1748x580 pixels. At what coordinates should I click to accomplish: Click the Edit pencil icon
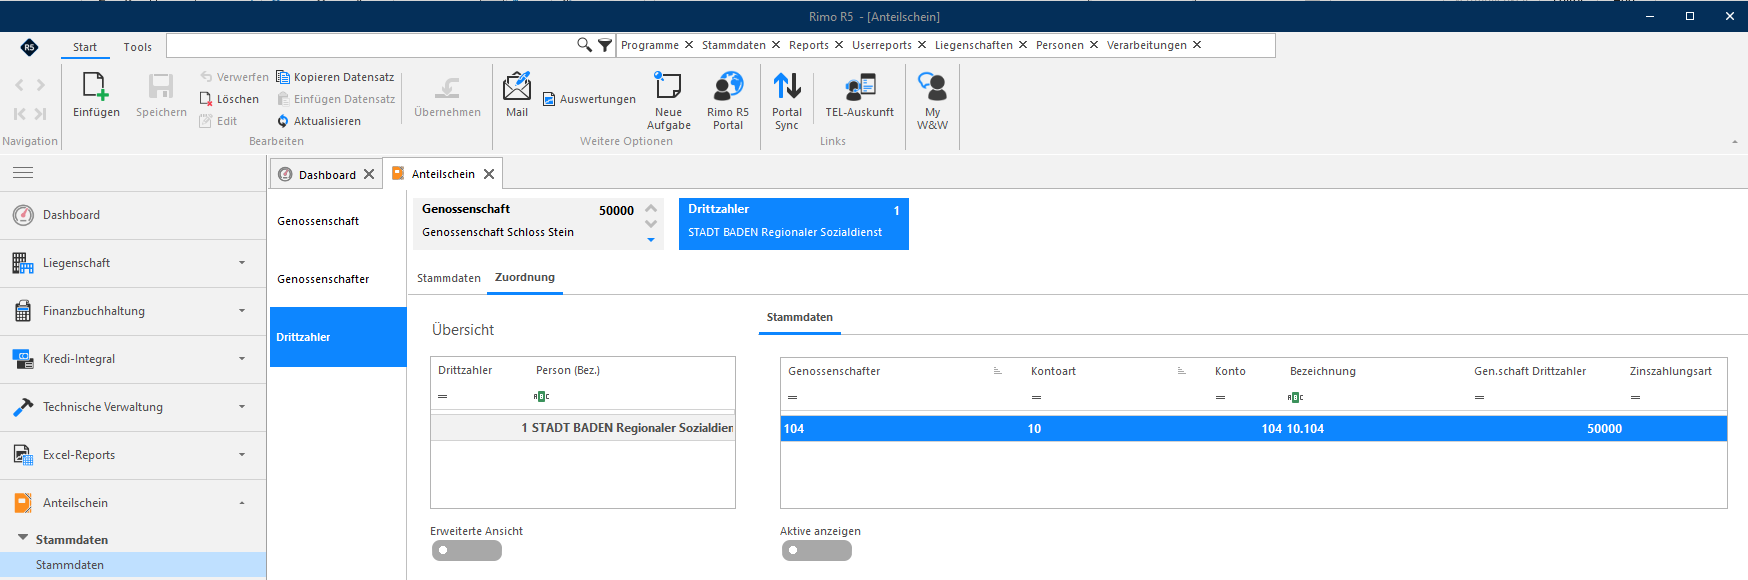pyautogui.click(x=206, y=121)
